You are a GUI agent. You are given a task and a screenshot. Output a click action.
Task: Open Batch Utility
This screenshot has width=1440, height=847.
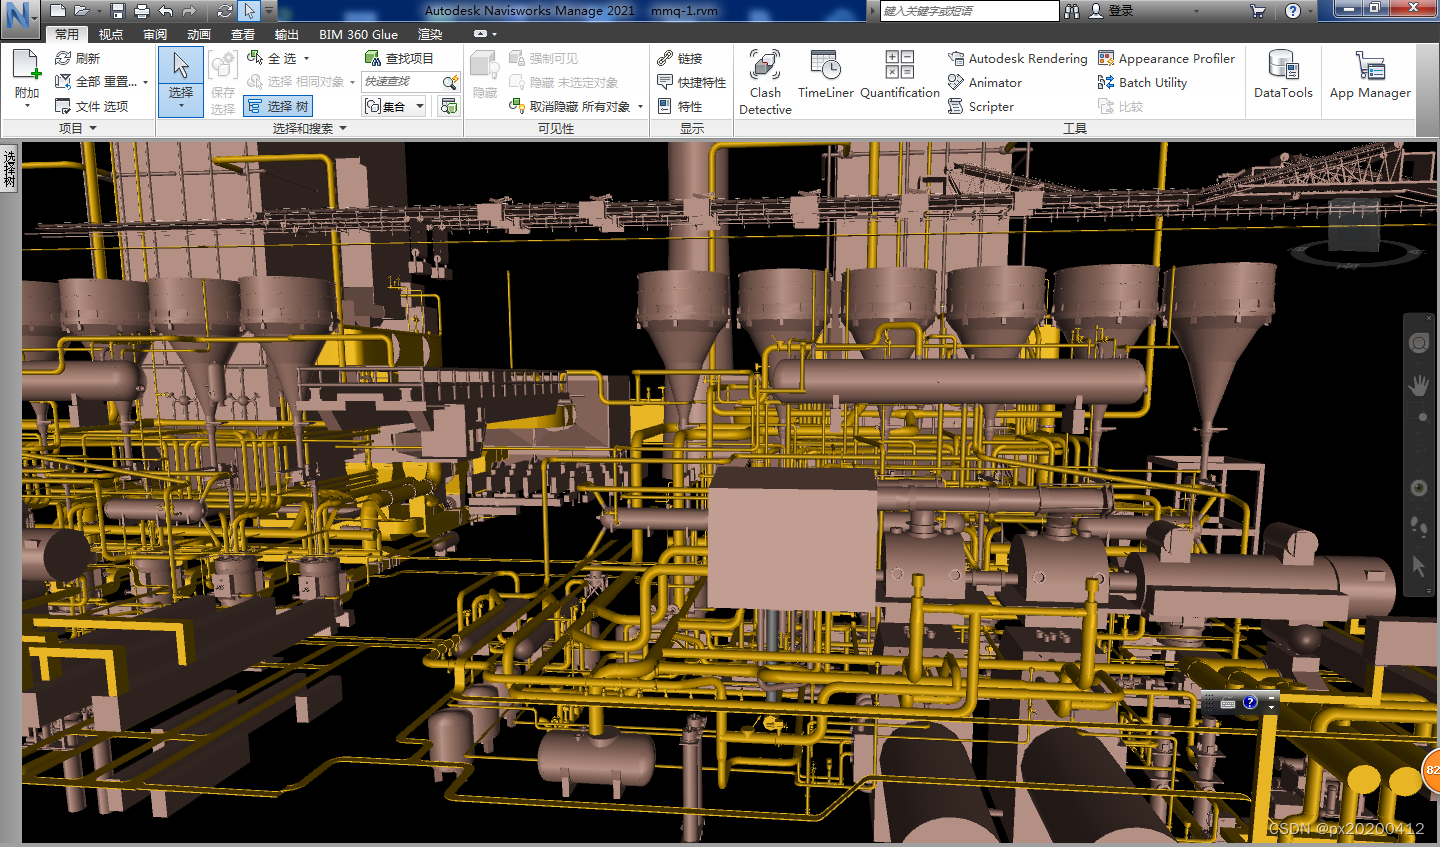[1142, 83]
